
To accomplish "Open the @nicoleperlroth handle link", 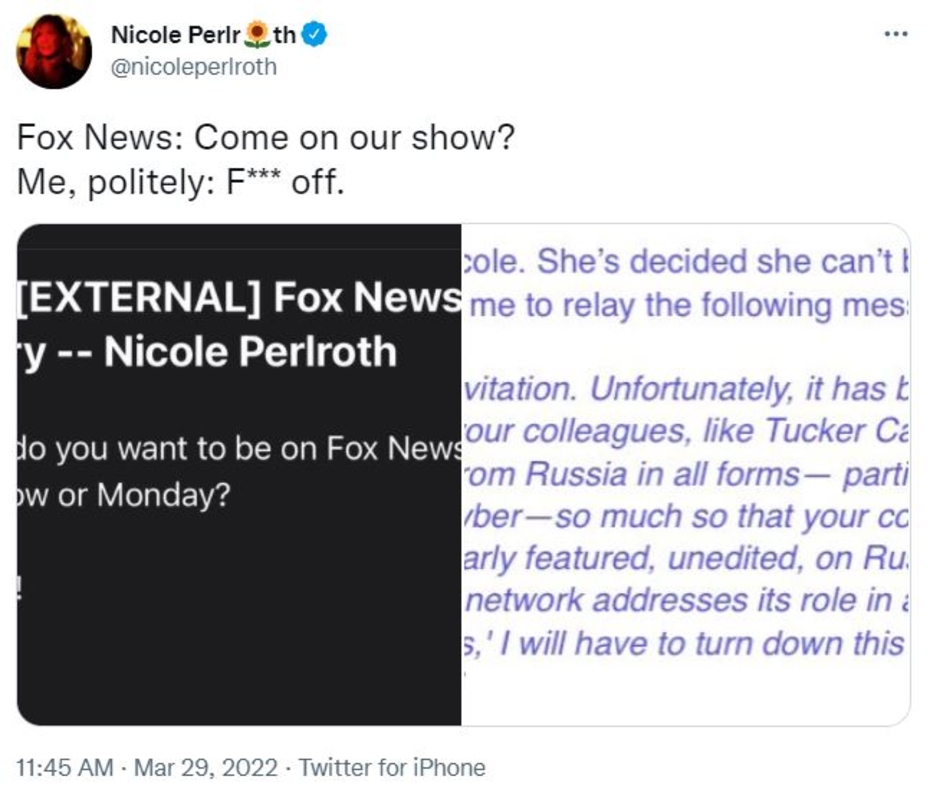I will 194,67.
